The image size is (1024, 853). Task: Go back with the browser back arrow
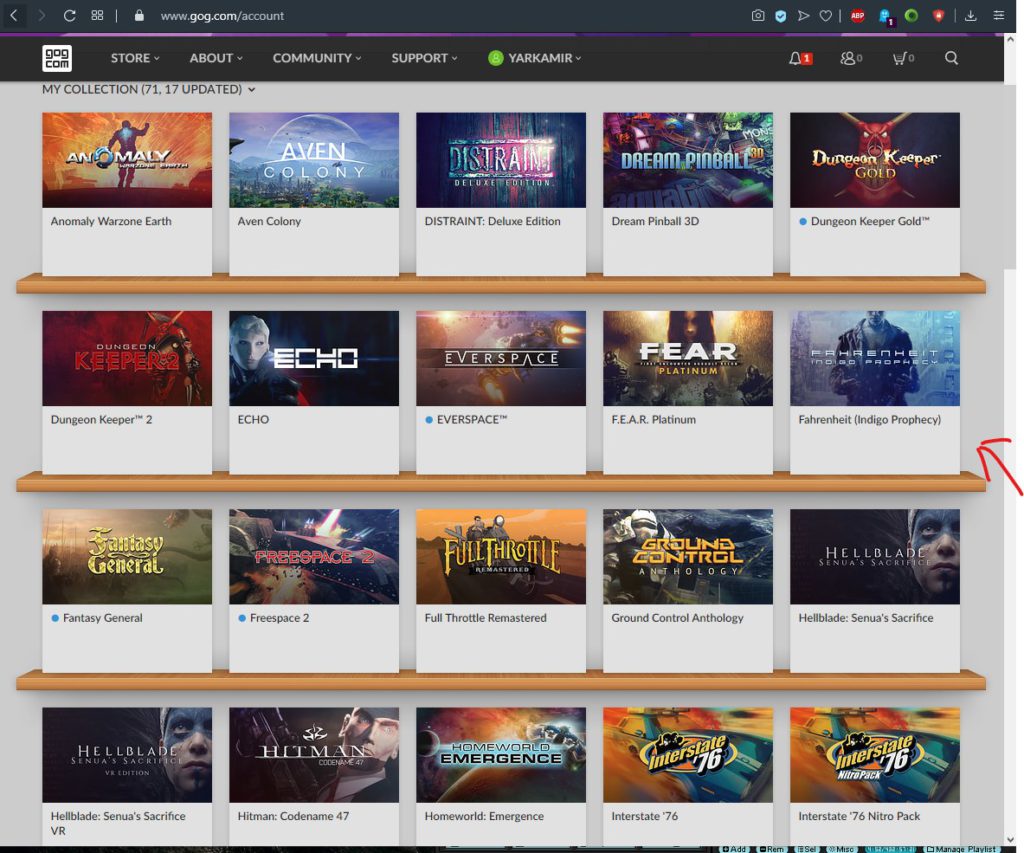tap(14, 15)
